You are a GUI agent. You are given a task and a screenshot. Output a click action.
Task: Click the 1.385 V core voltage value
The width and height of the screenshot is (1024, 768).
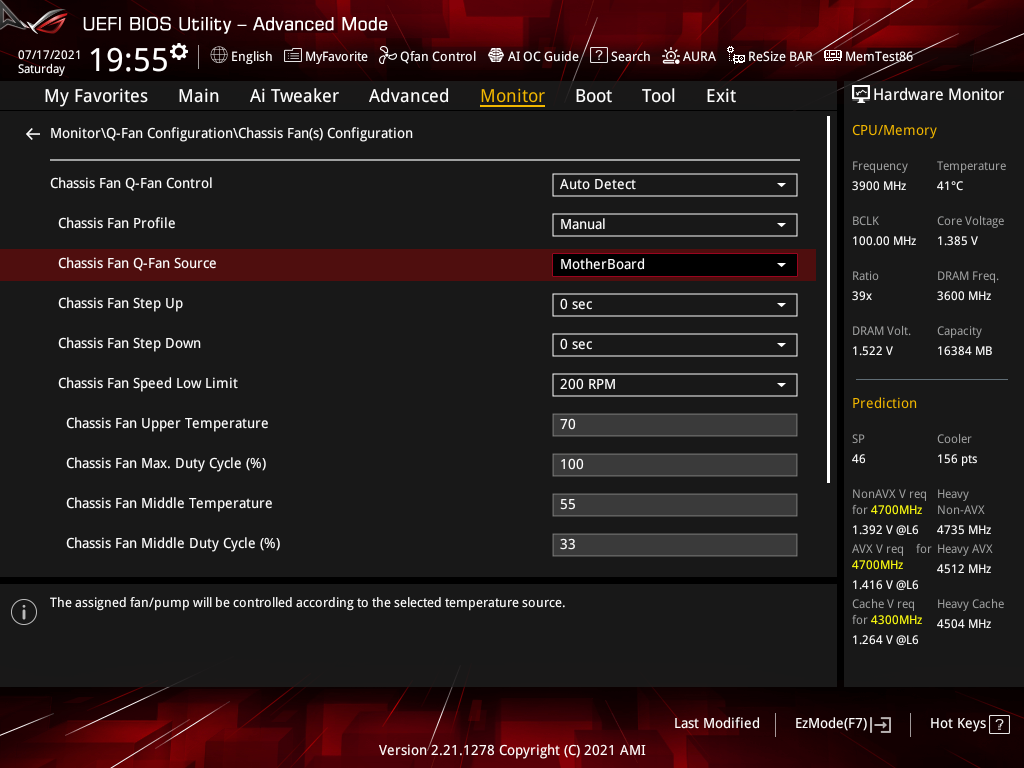(x=957, y=241)
